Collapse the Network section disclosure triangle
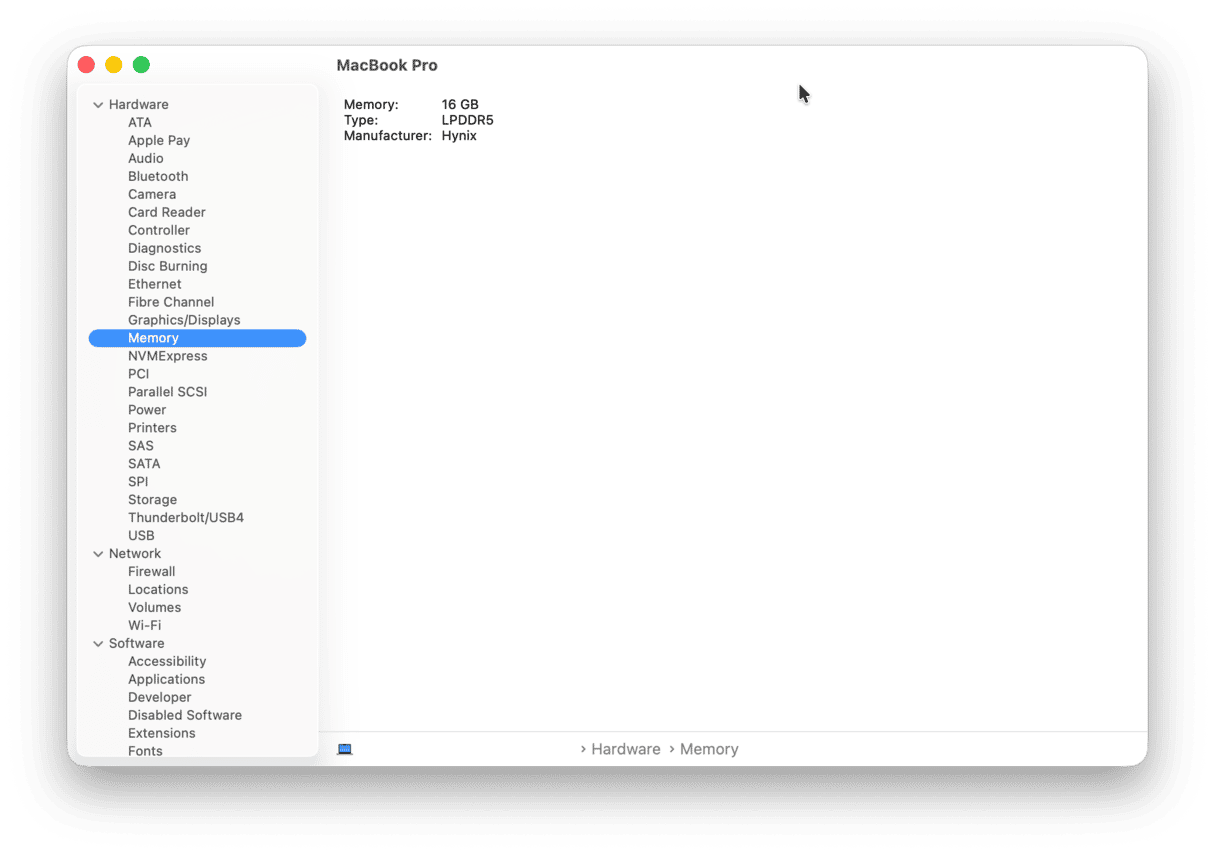The height and width of the screenshot is (855, 1215). 98,554
